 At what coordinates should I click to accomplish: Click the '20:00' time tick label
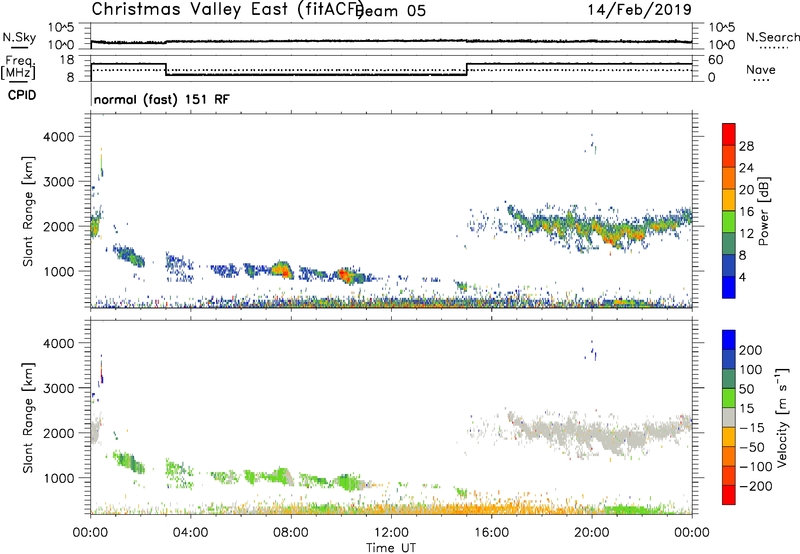click(592, 533)
